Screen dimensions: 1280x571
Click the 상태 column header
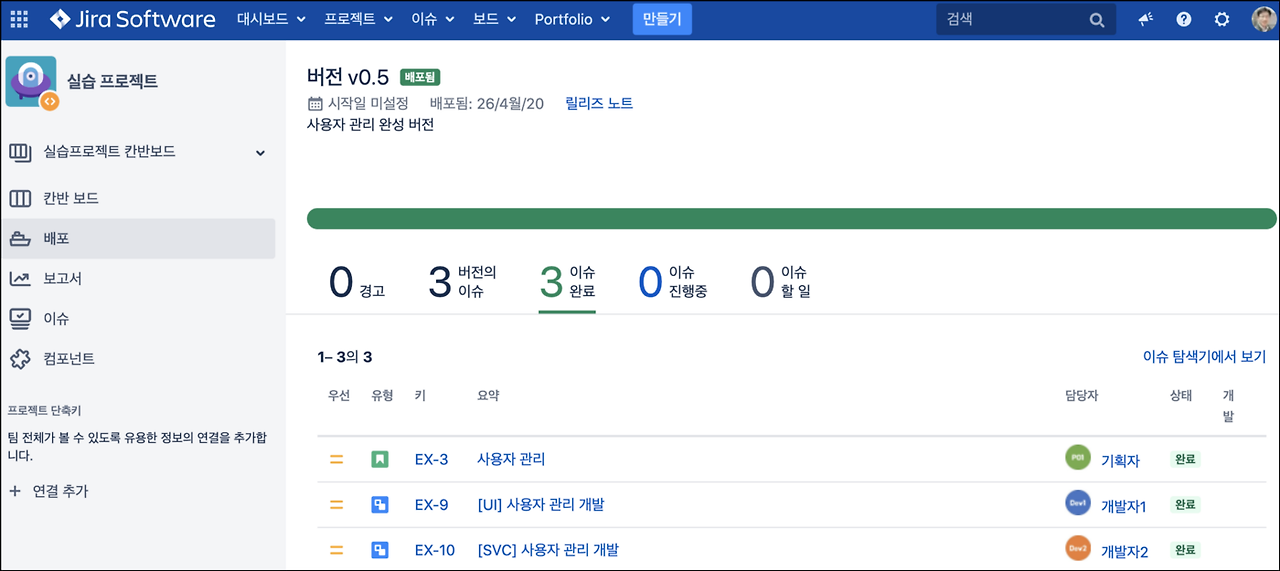tap(1181, 396)
